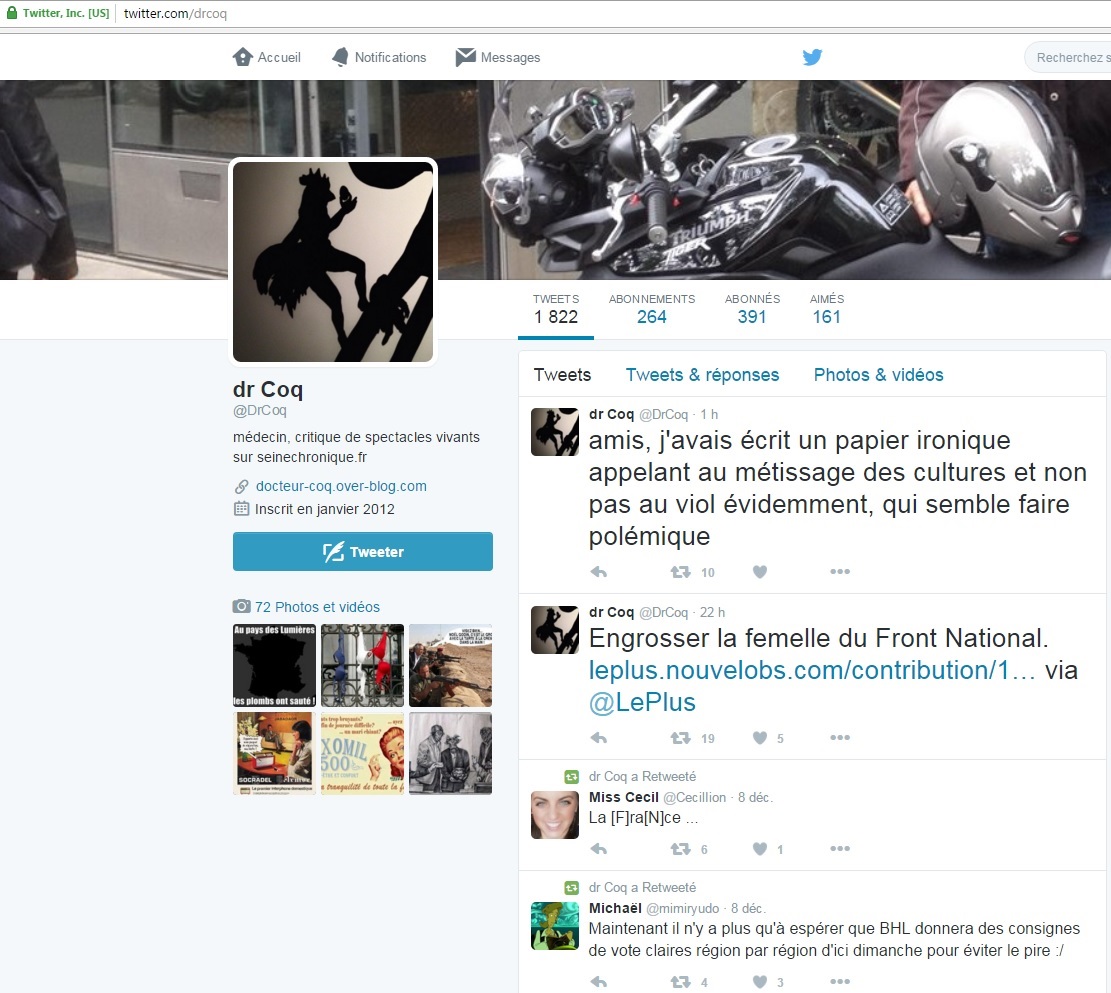Switch to Photos & vidéos tab
The image size is (1111, 993).
pyautogui.click(x=878, y=375)
